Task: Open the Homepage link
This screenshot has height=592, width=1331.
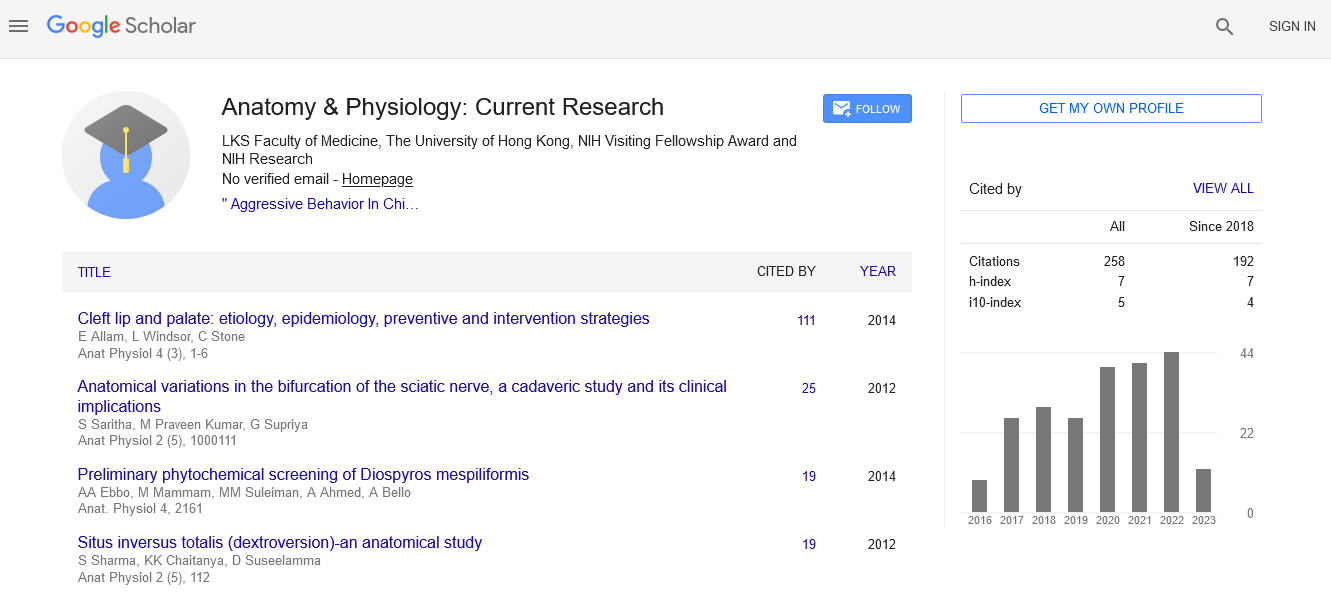Action: pos(377,180)
